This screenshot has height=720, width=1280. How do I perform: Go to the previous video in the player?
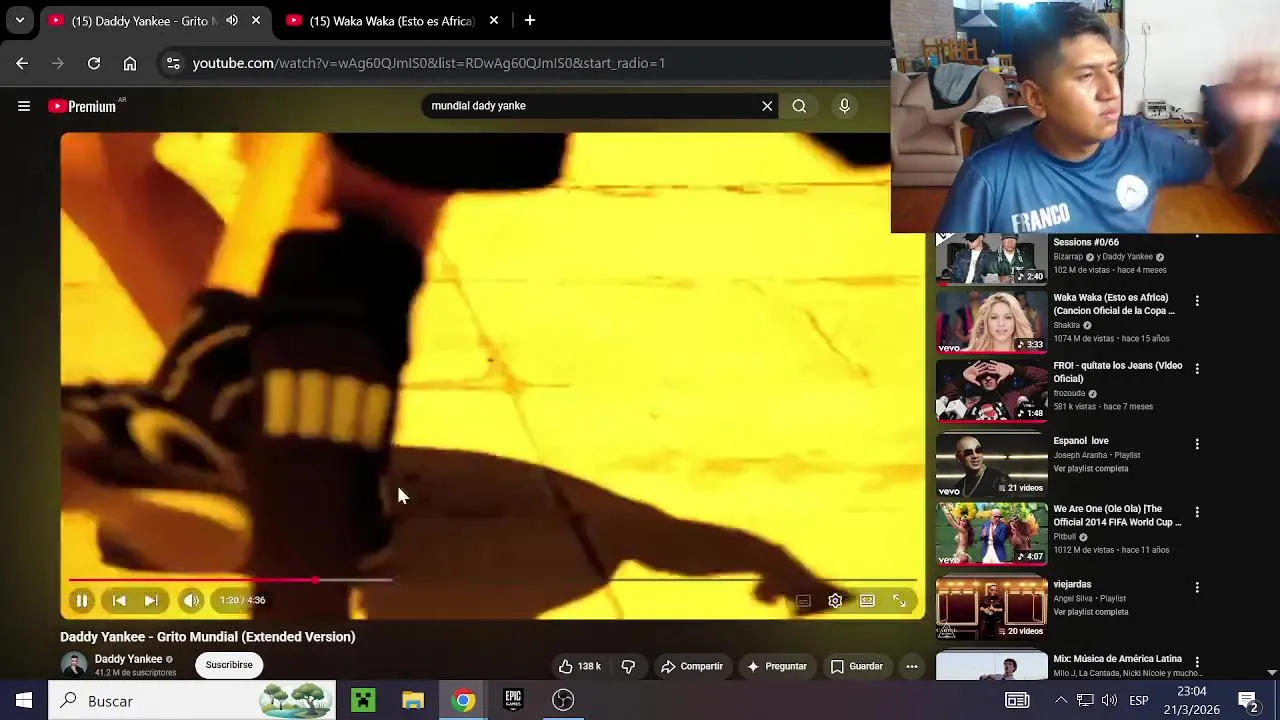(119, 600)
